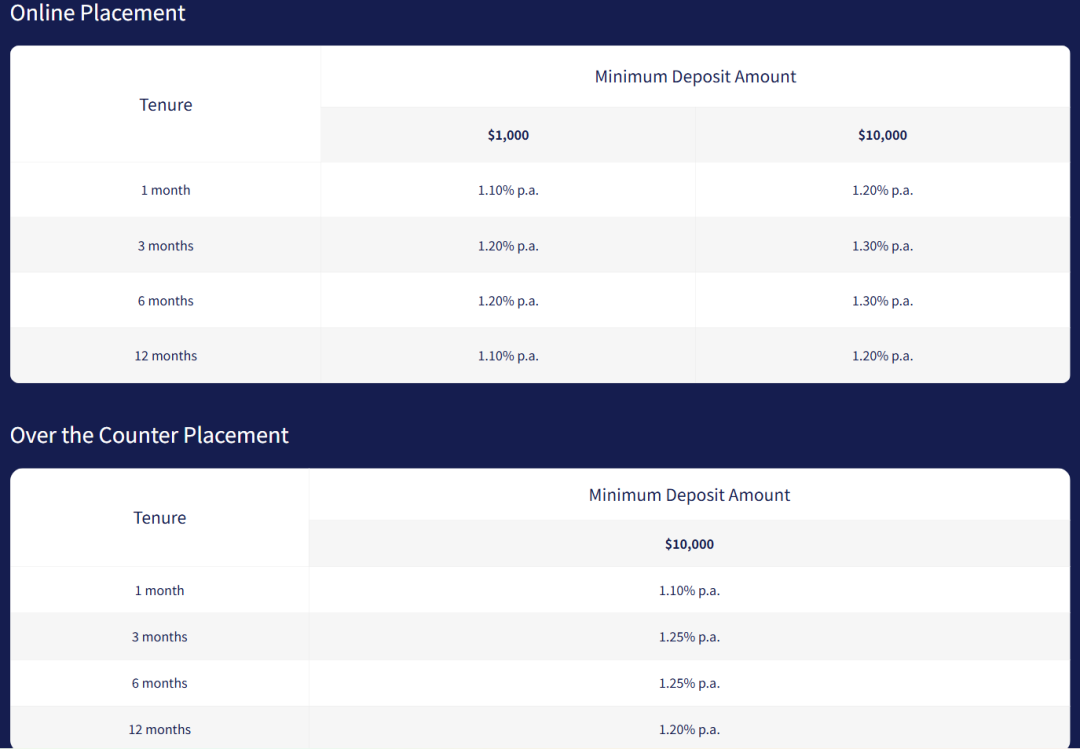Select Over the Counter 12 months 1.20% rate
Viewport: 1080px width, 749px height.
(689, 729)
